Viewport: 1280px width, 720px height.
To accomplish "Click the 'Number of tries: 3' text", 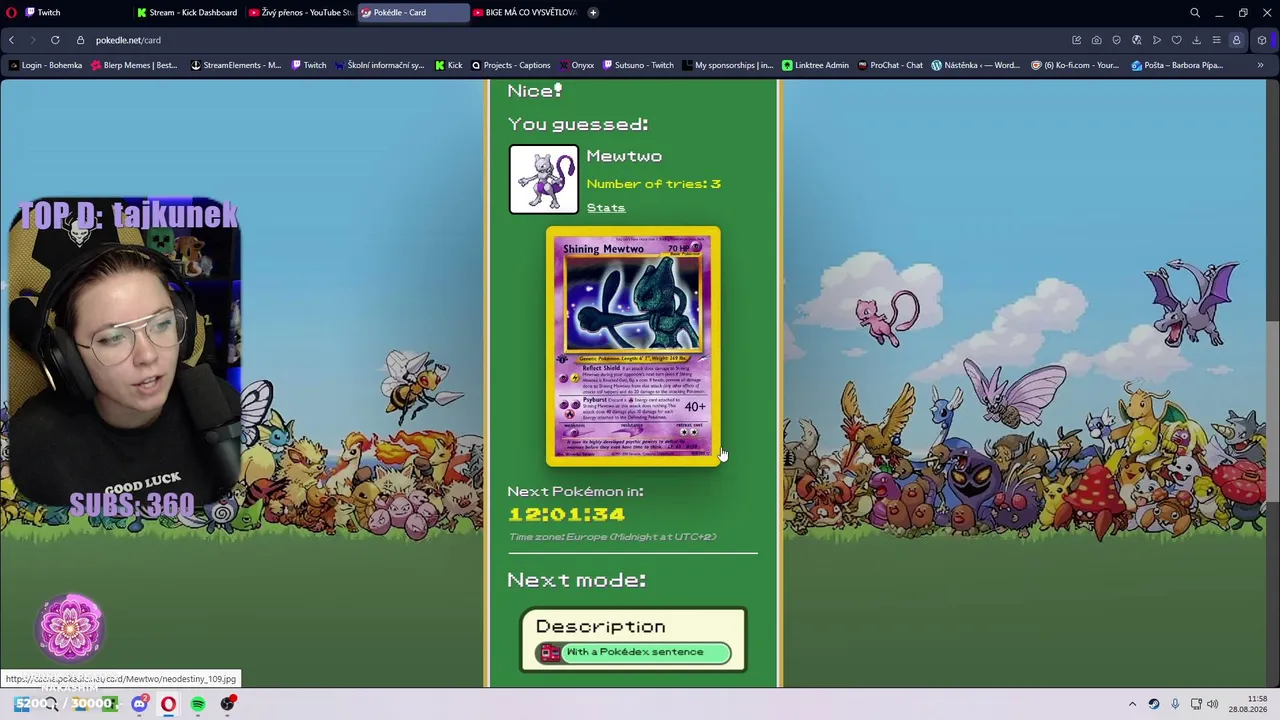I will 653,184.
